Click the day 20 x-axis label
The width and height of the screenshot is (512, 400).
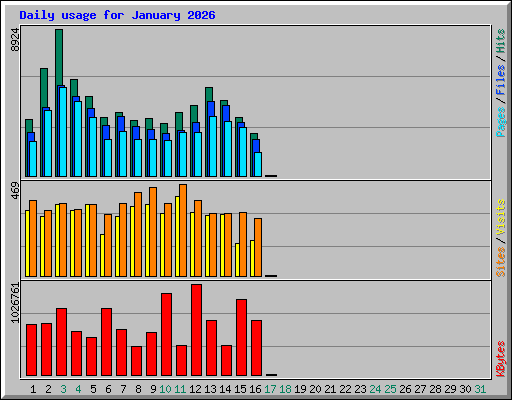315,389
